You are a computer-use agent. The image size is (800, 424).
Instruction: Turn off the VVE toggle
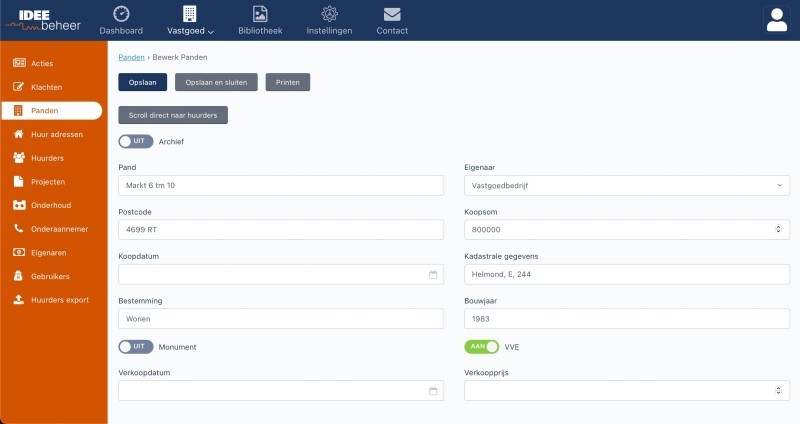coord(481,347)
